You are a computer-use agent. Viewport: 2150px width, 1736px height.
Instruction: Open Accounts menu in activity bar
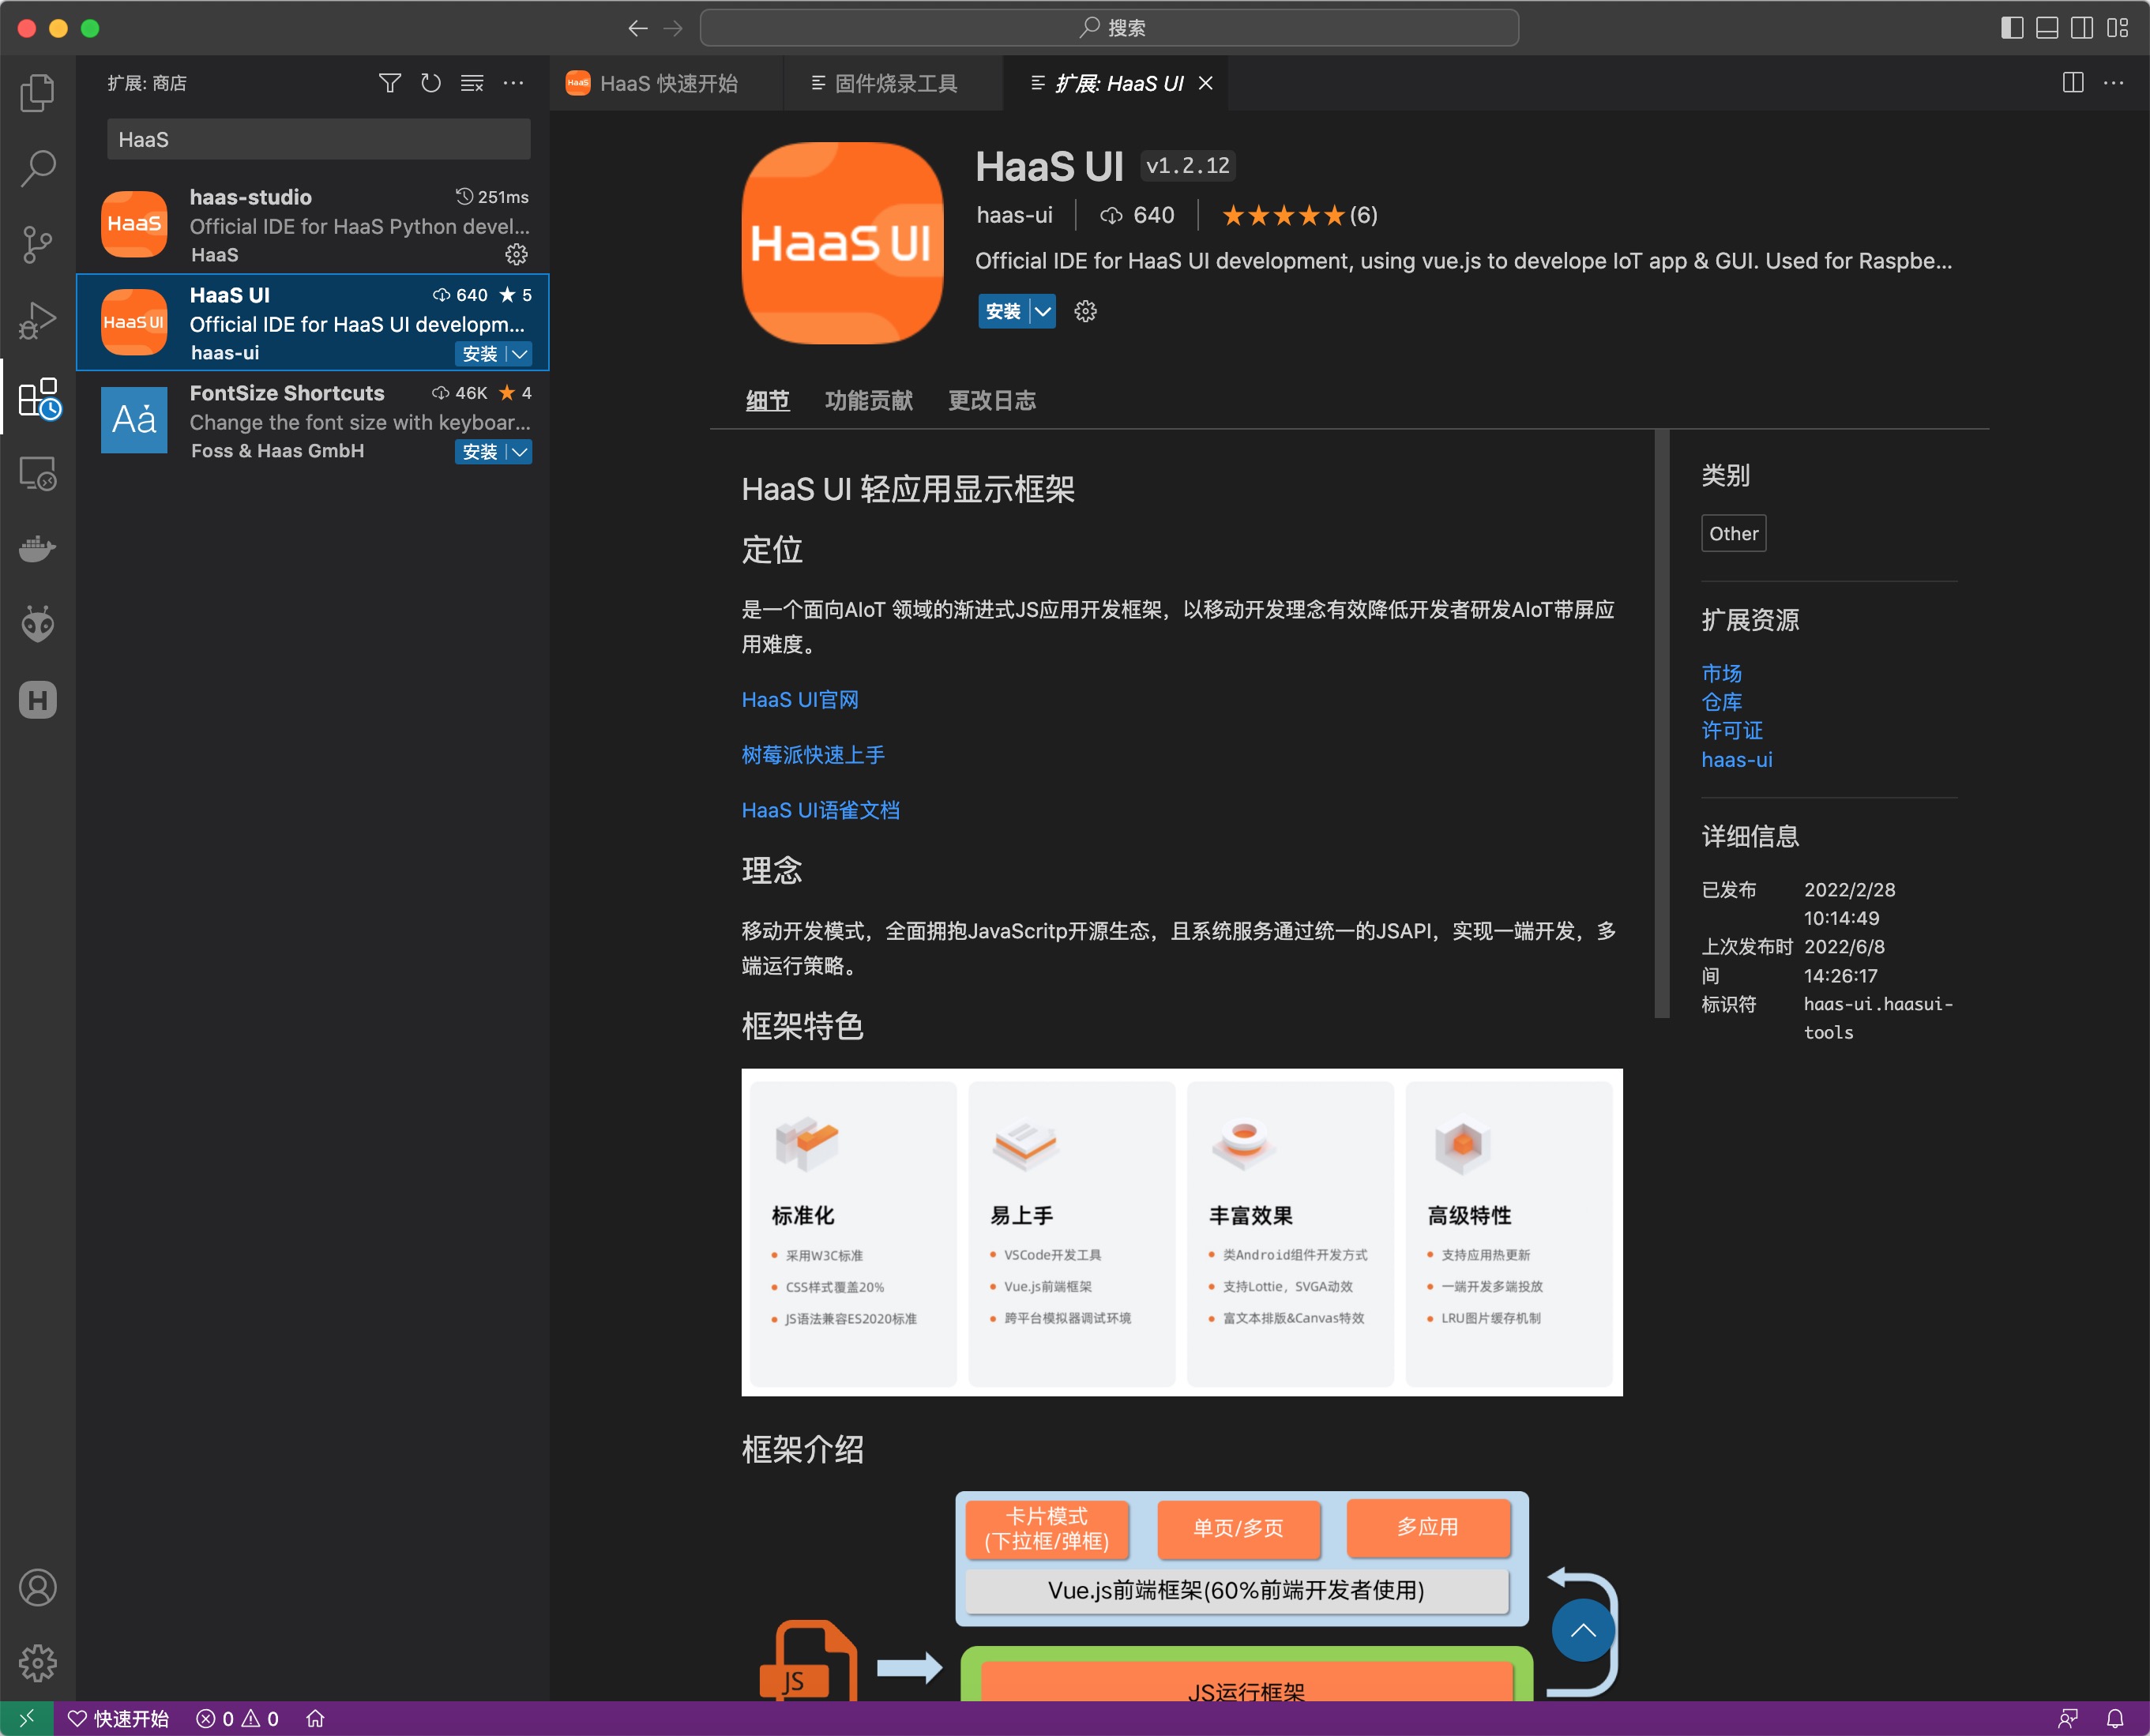[38, 1587]
